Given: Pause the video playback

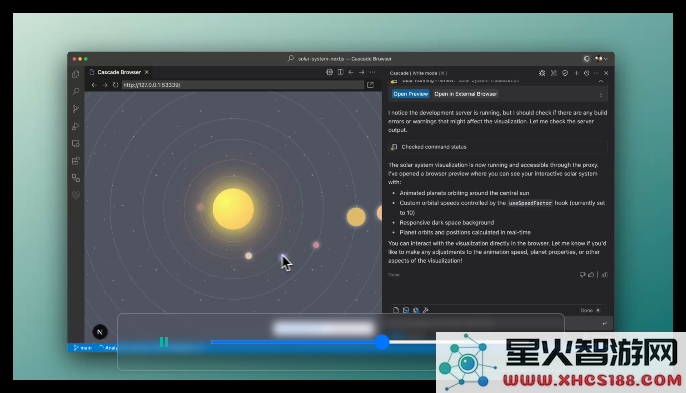Looking at the screenshot, I should [164, 342].
